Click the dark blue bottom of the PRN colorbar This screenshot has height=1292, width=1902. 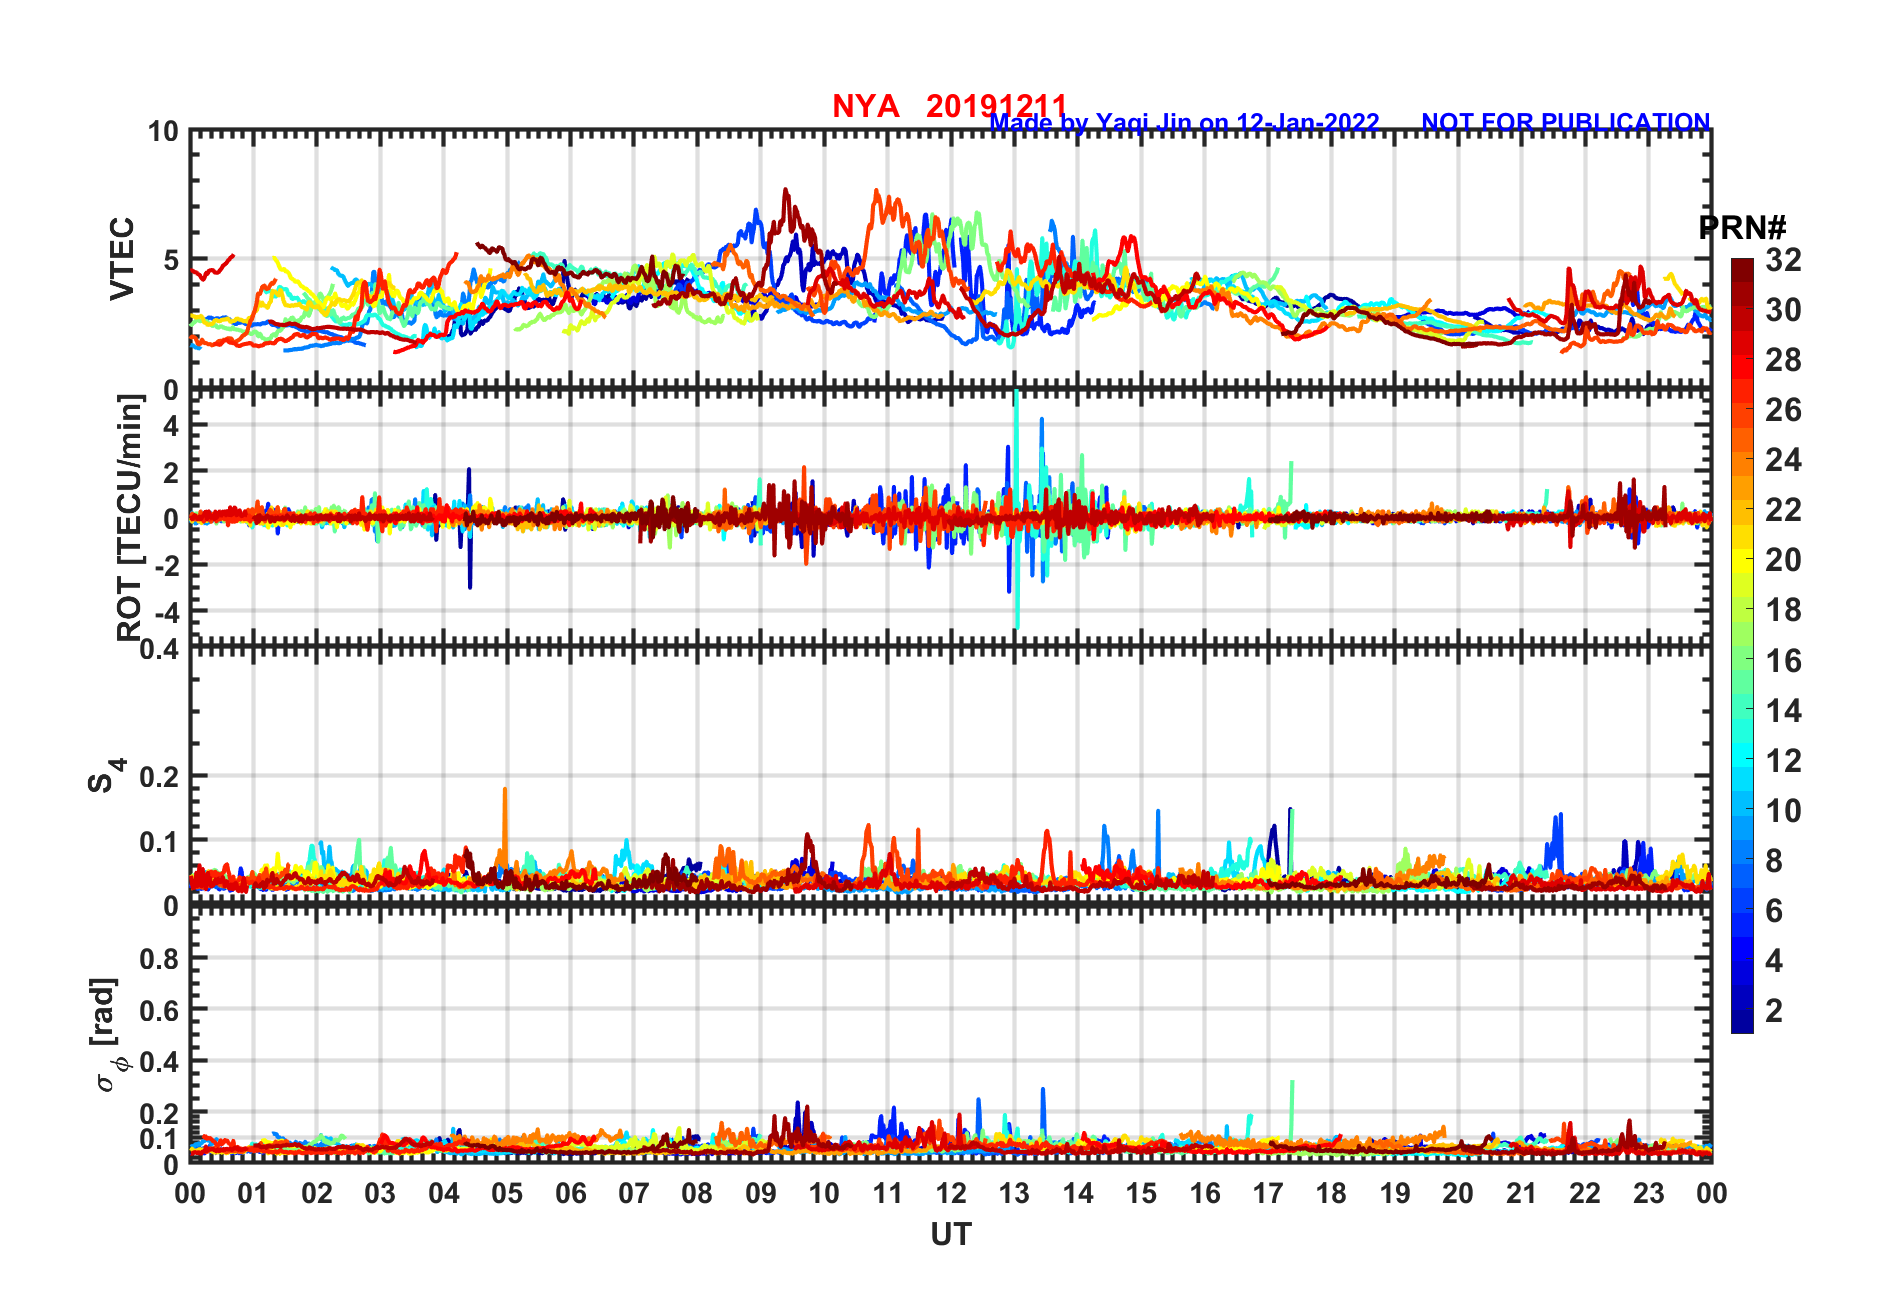(x=1742, y=1021)
